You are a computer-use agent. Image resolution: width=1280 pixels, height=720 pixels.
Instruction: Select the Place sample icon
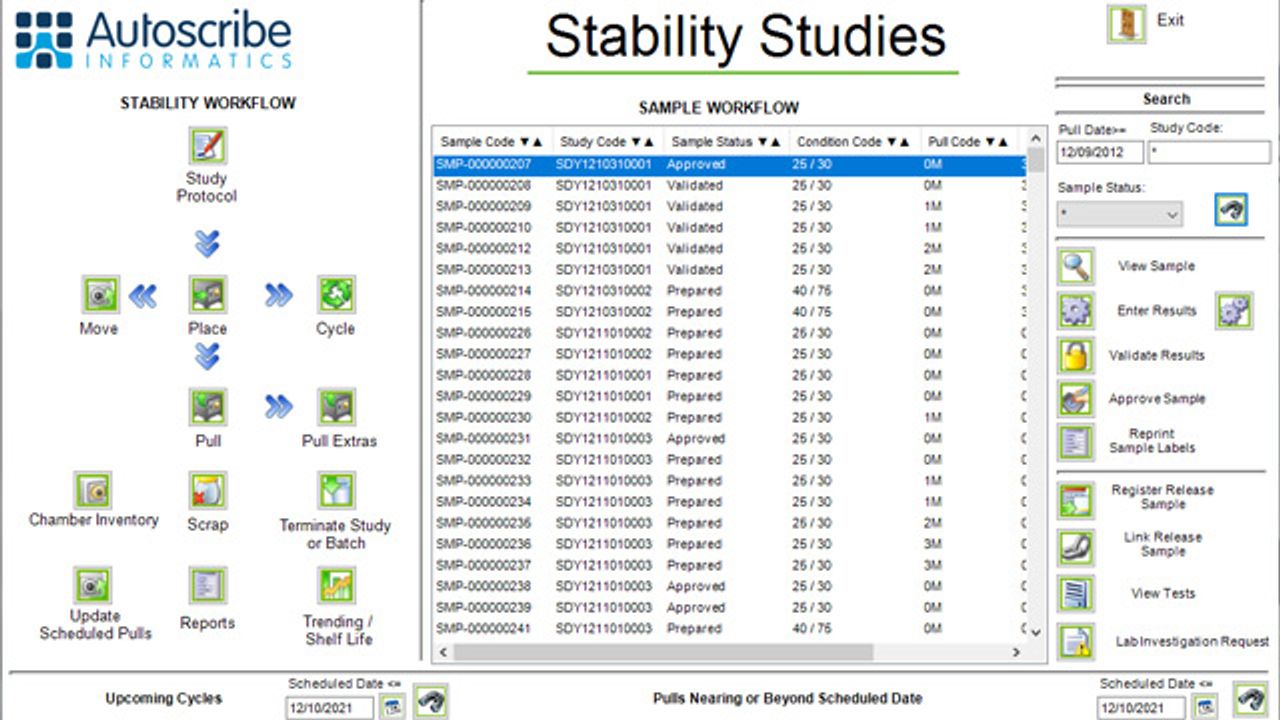[208, 295]
